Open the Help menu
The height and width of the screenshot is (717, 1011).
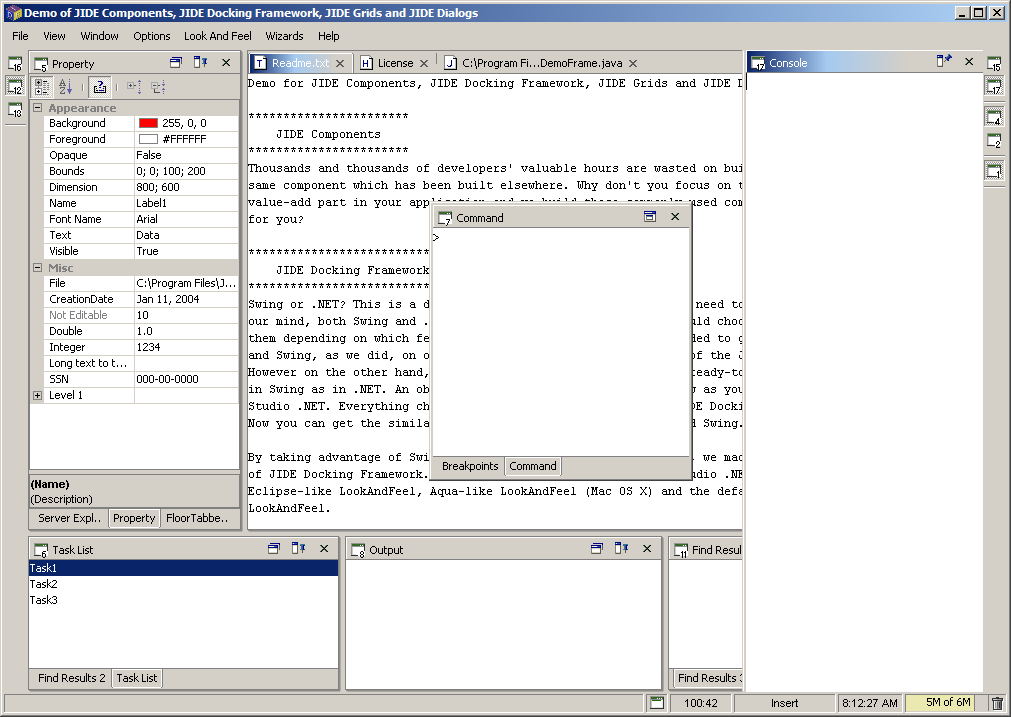(328, 36)
